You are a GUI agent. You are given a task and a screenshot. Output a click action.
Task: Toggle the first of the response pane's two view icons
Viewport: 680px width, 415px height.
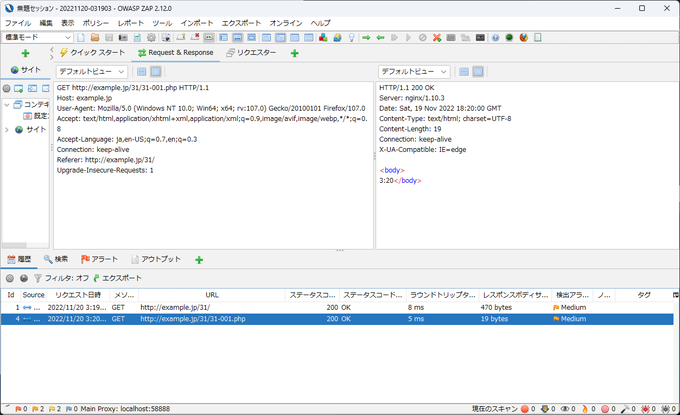point(464,72)
